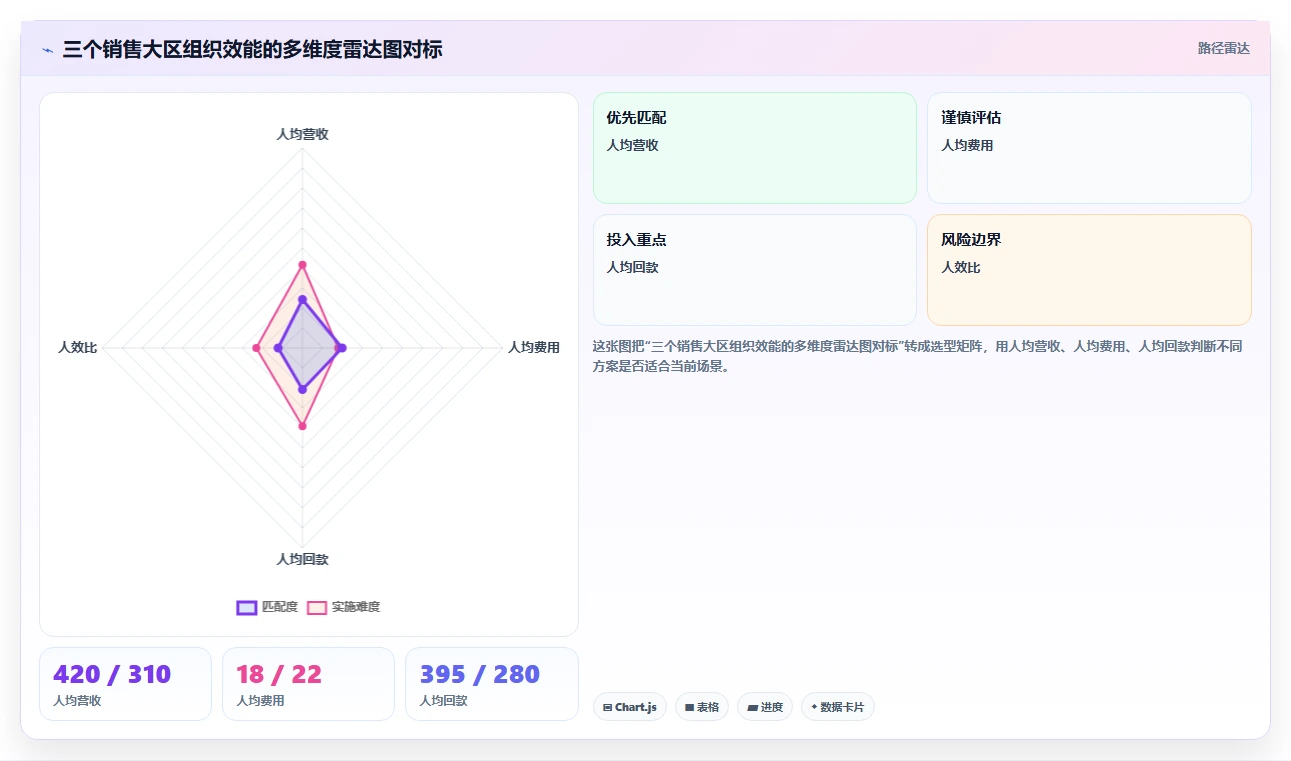Open the 投入重点 card
The height and width of the screenshot is (761, 1291).
coord(755,270)
